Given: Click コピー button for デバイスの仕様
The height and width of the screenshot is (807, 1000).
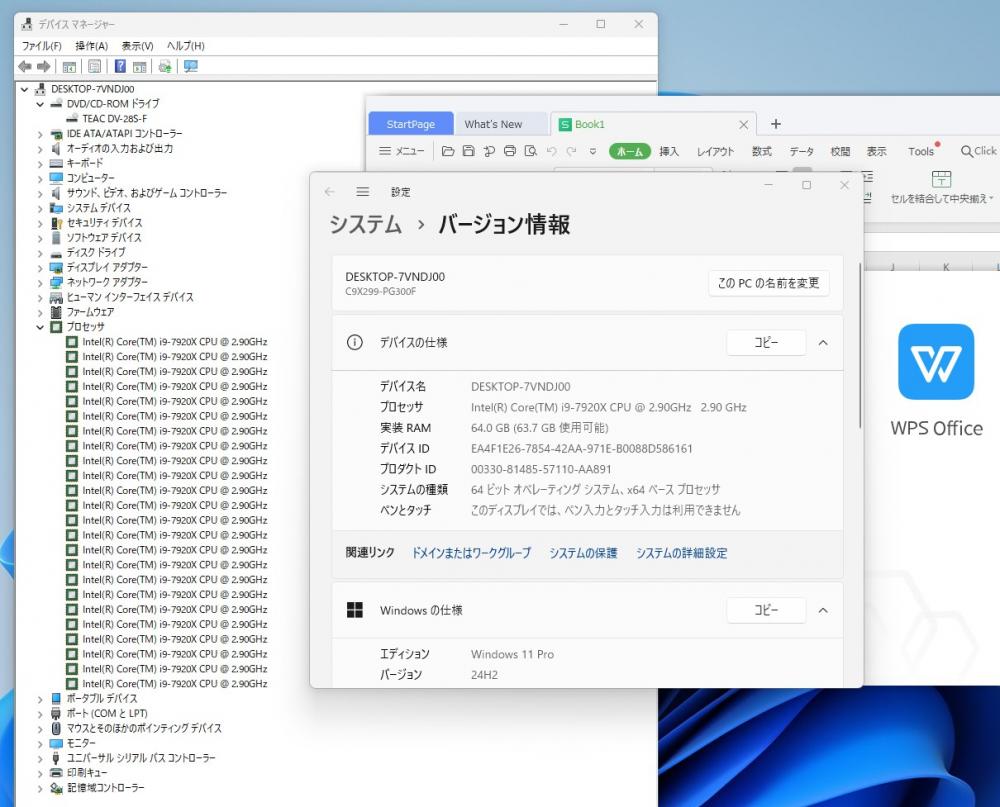Looking at the screenshot, I should (766, 343).
